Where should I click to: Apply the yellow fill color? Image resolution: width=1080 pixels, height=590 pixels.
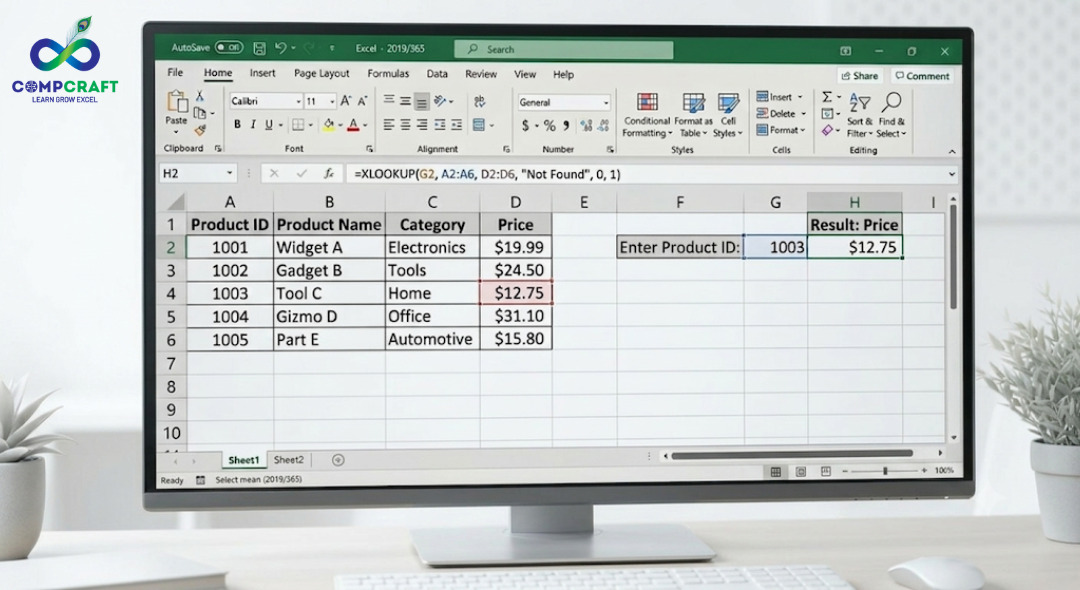[329, 125]
